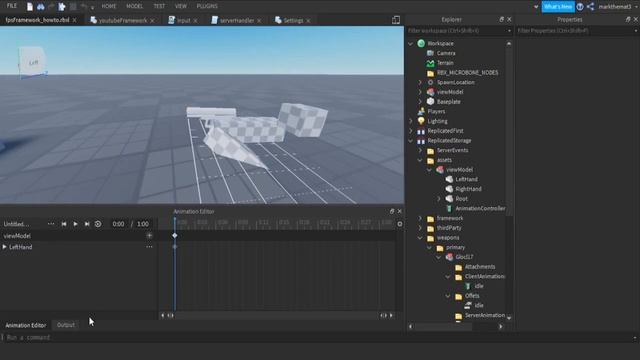The image size is (640, 360).
Task: Click the Filter workspace input field
Action: pyautogui.click(x=456, y=31)
